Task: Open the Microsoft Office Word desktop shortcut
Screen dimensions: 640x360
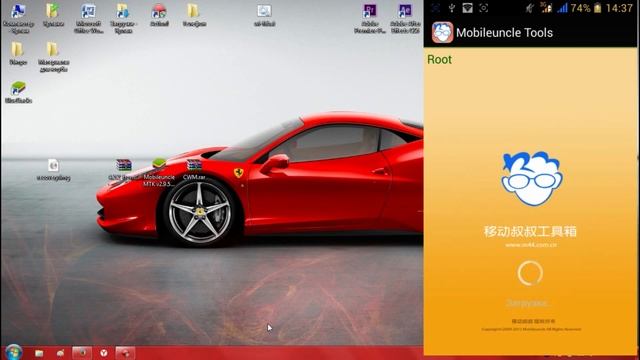Action: [x=88, y=11]
